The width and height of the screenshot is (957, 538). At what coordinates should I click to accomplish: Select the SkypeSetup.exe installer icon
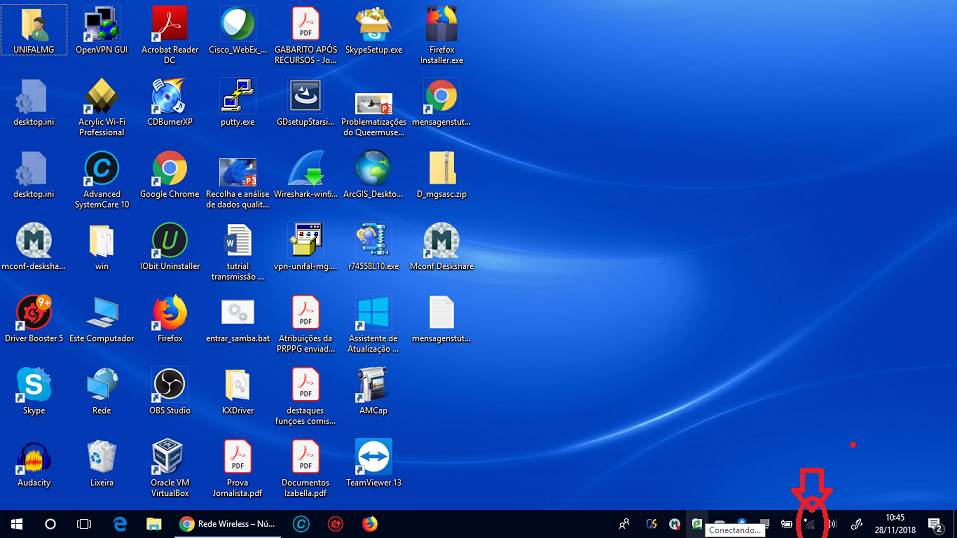(x=374, y=29)
